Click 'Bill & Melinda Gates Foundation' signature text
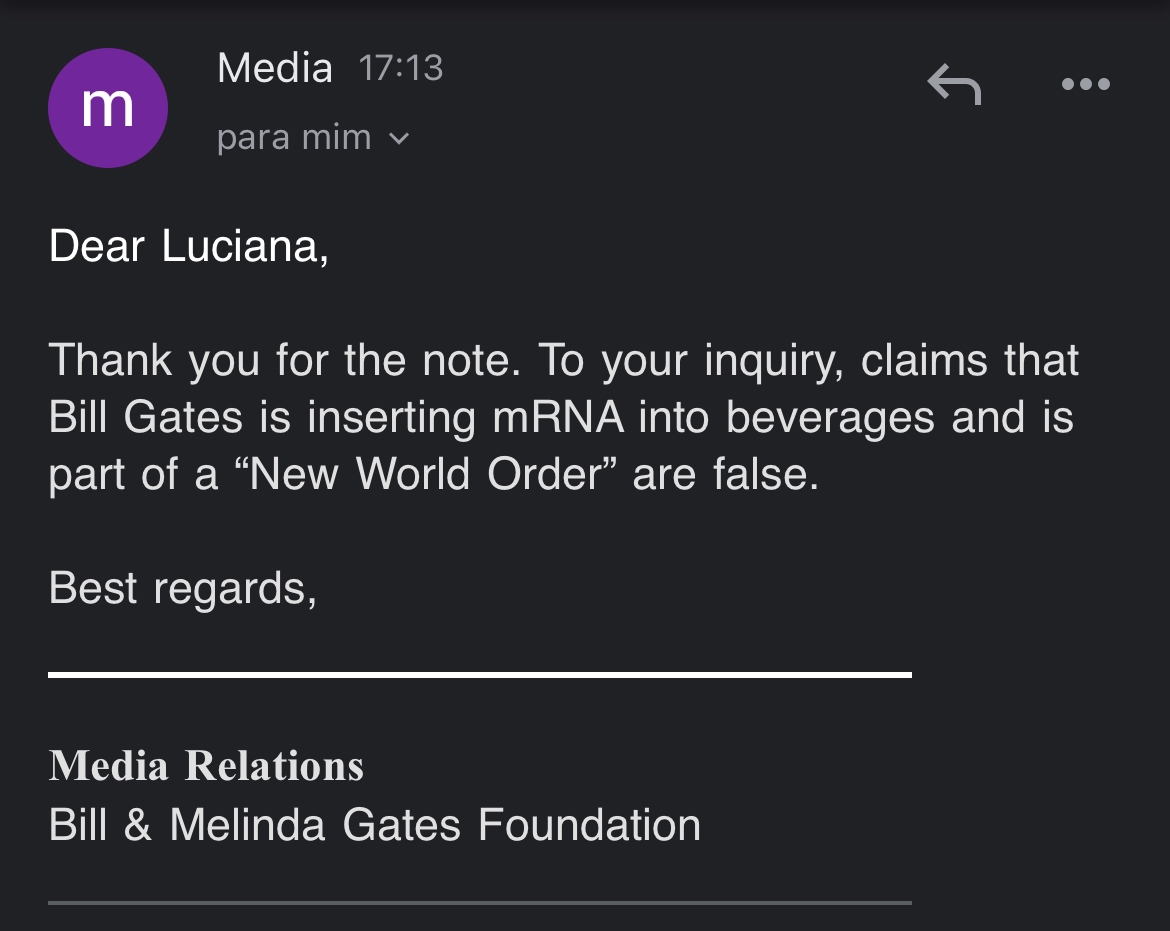The height and width of the screenshot is (931, 1170). click(x=375, y=825)
